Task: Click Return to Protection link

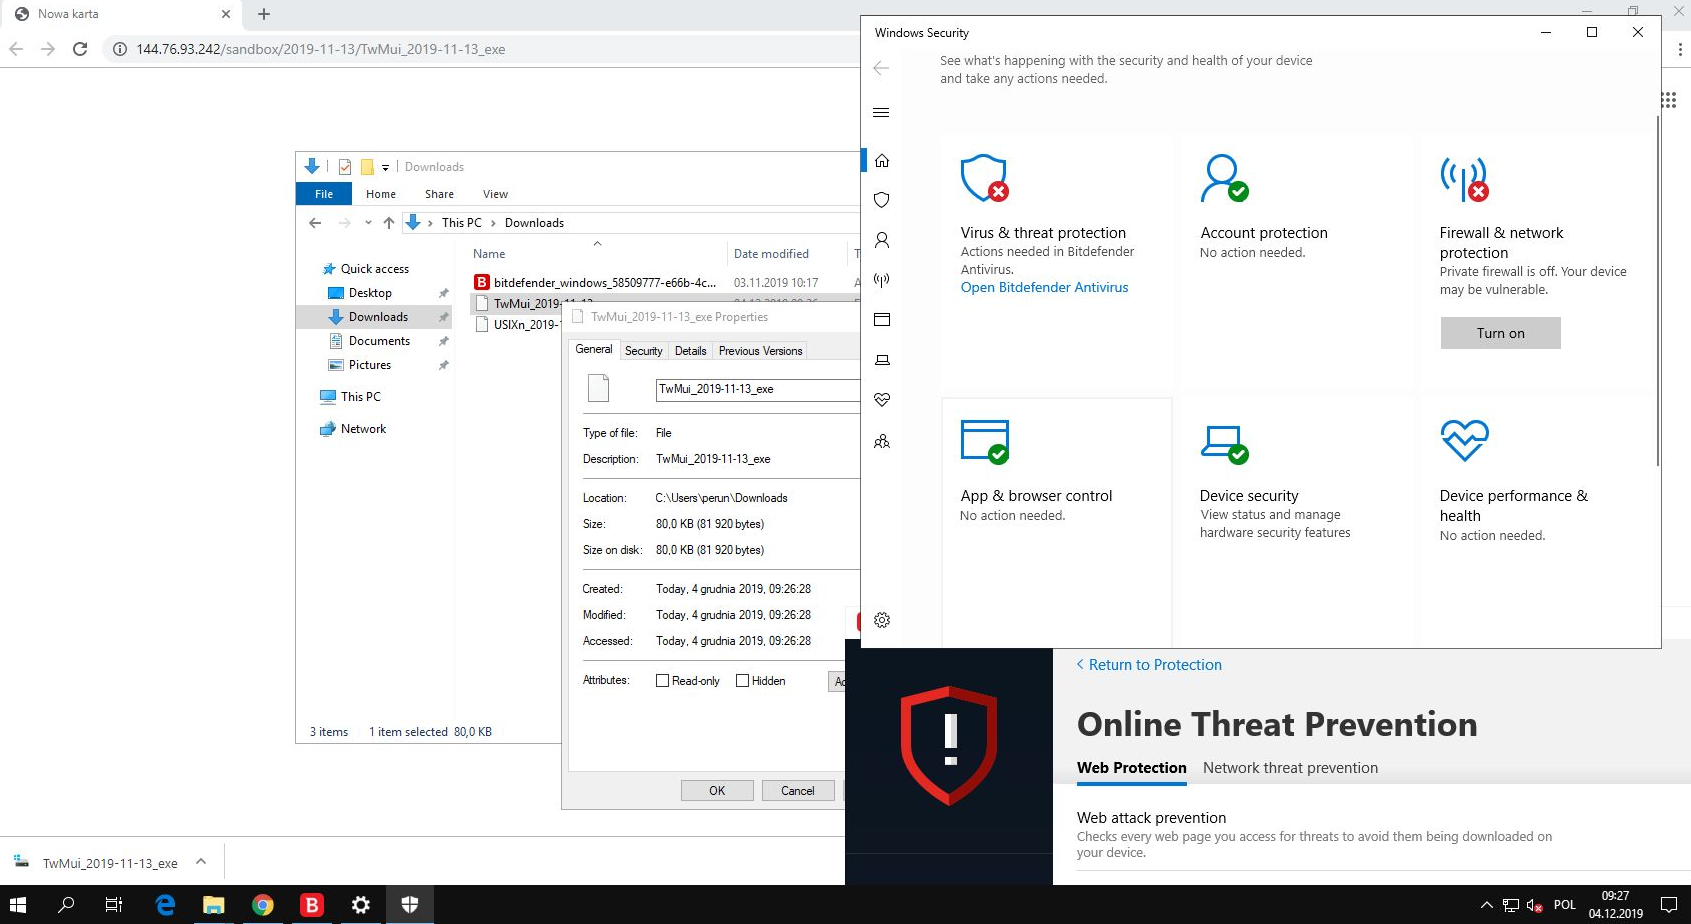Action: 1154,665
